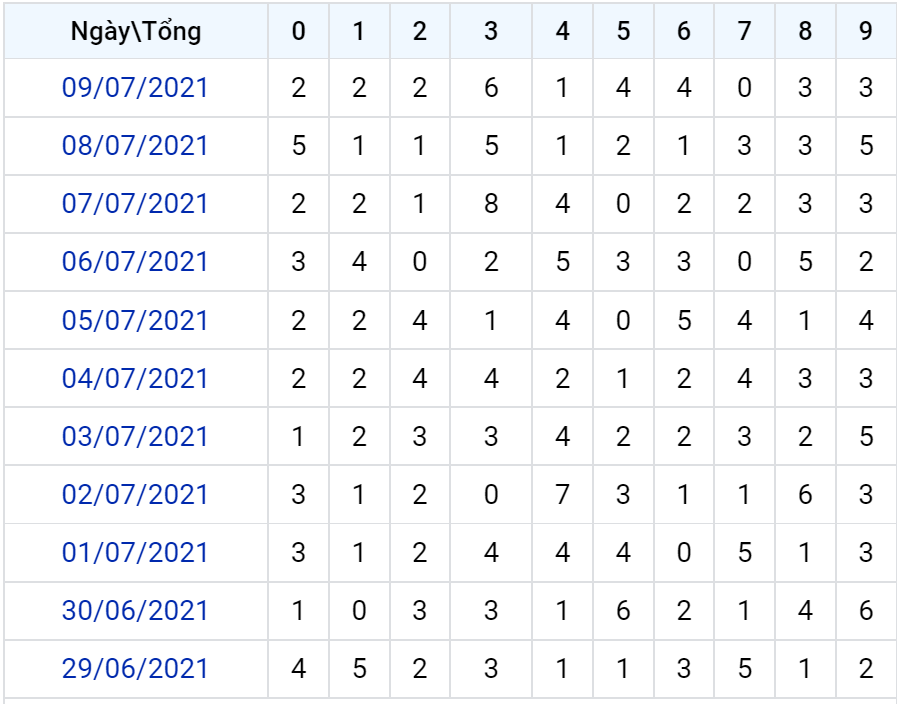The image size is (901, 704).
Task: Open the 30/06/2021 date link
Action: (x=135, y=611)
